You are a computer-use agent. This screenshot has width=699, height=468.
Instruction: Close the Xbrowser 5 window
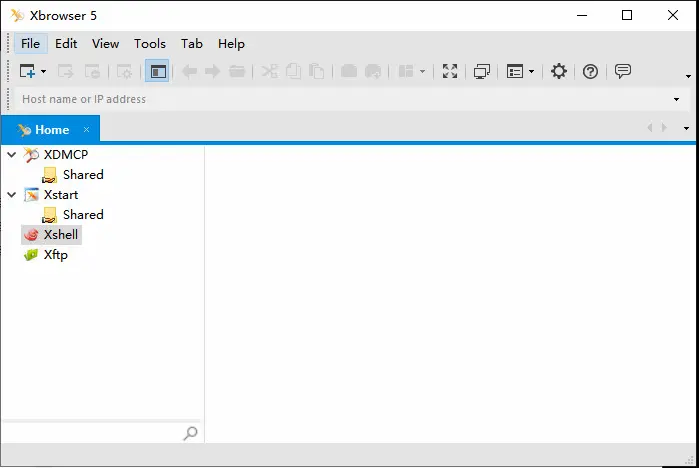(x=673, y=15)
